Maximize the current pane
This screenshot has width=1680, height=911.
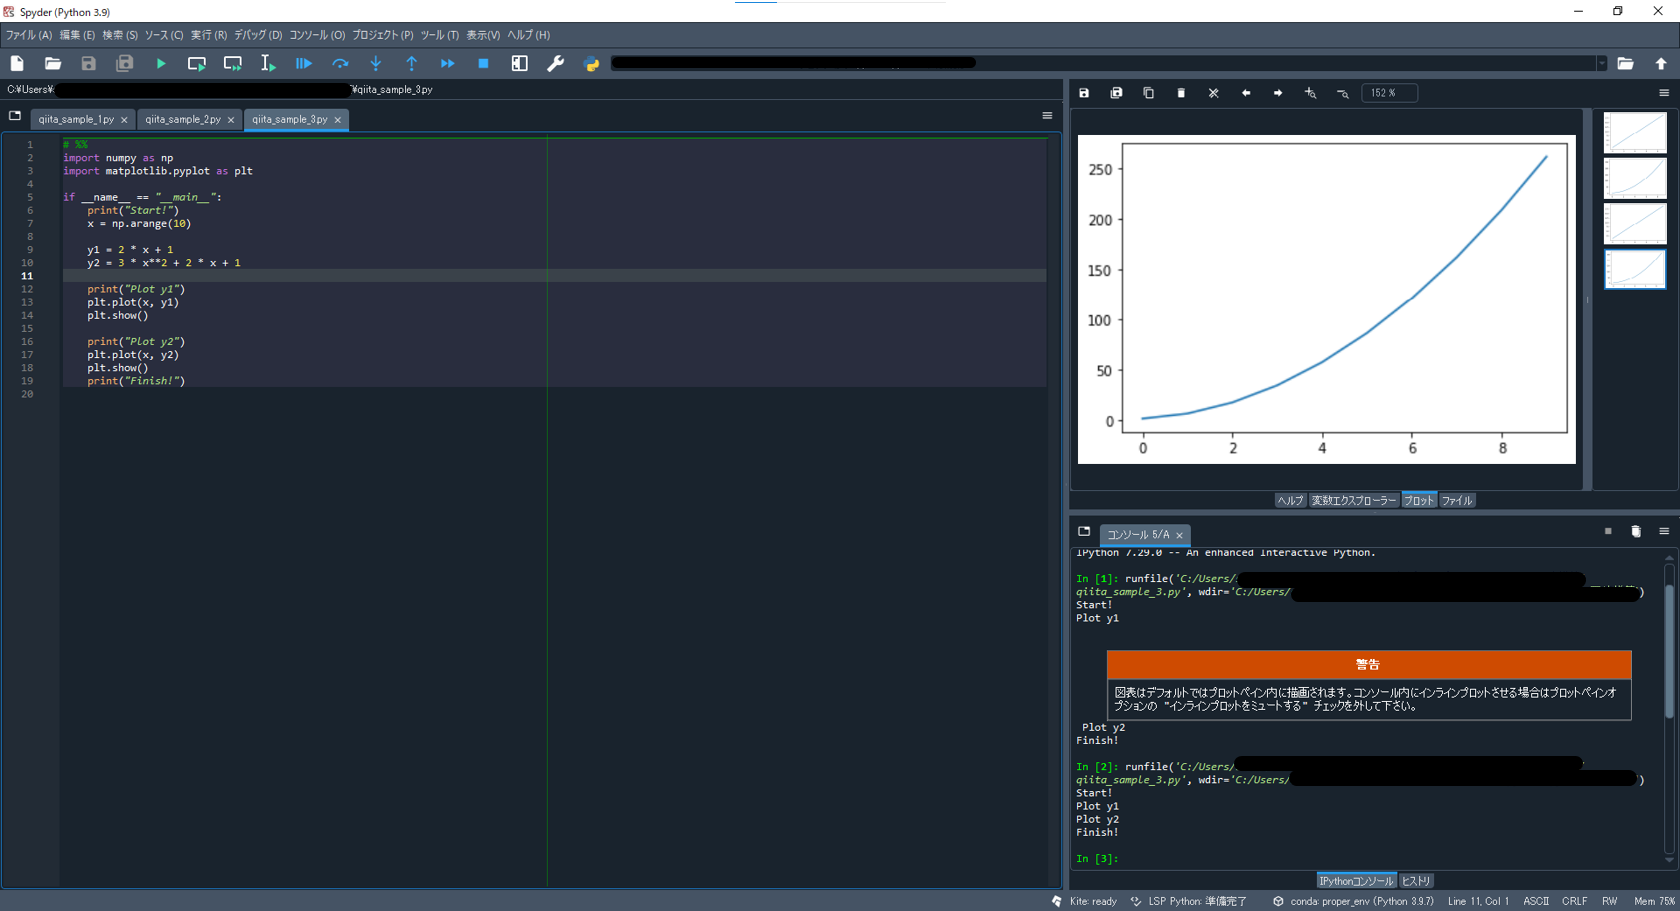point(518,63)
